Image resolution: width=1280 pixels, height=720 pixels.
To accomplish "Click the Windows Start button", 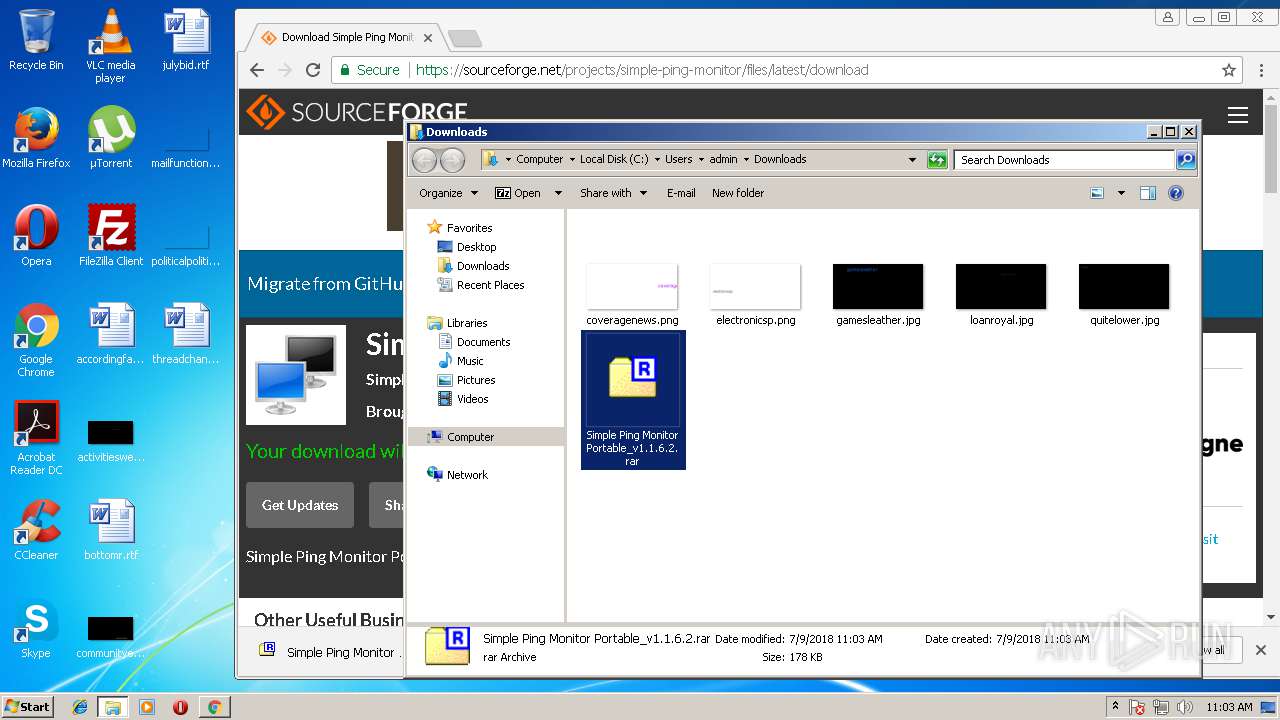I will 28,707.
